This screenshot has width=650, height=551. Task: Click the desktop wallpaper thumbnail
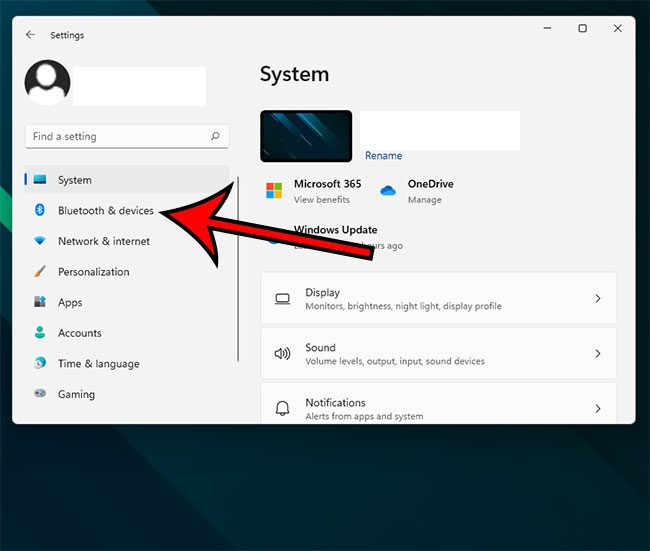pyautogui.click(x=306, y=136)
